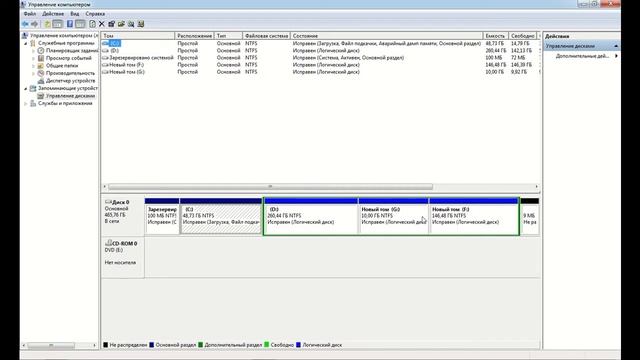Image resolution: width=640 pixels, height=360 pixels.
Task: Click the Службы и приложения icon
Action: click(x=33, y=104)
